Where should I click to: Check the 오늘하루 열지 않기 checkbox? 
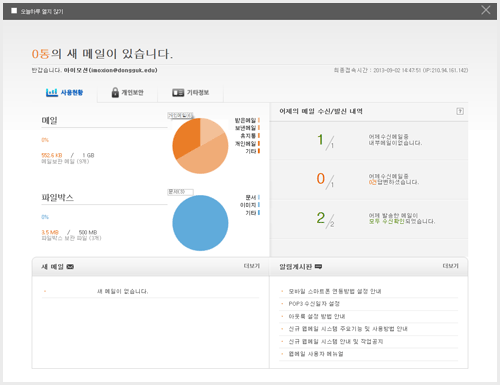[14, 11]
